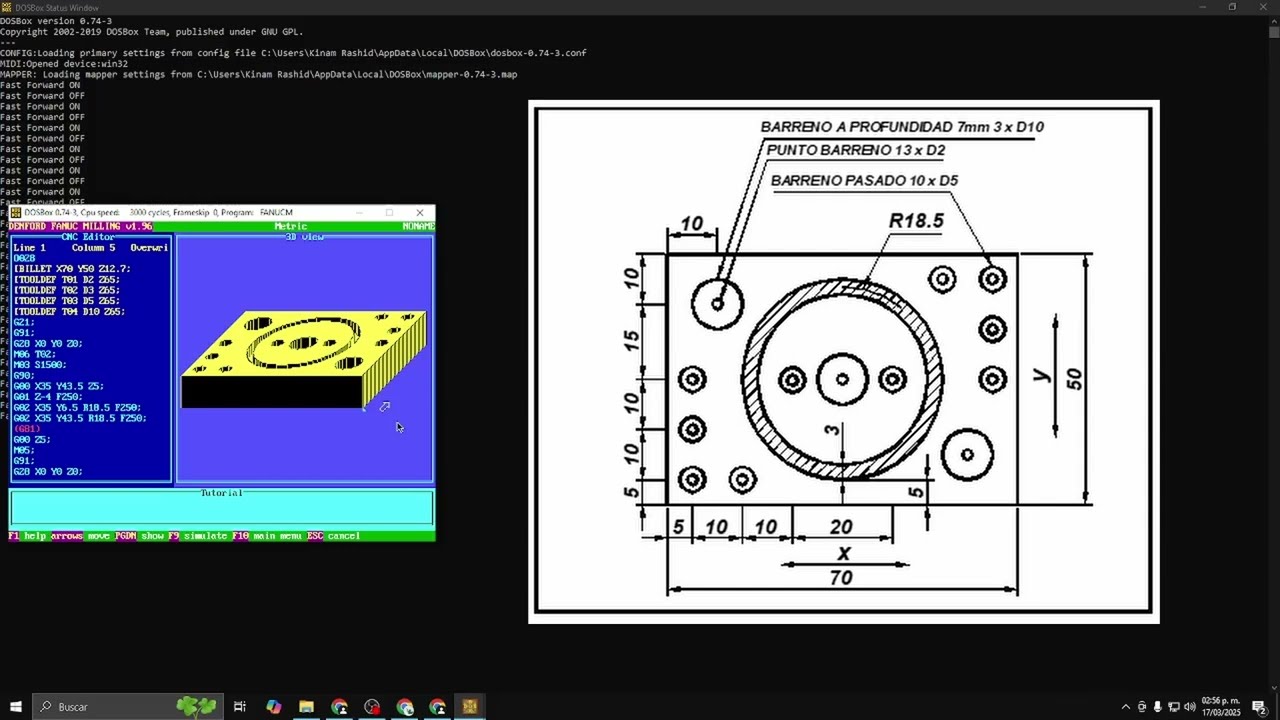This screenshot has width=1280, height=720.
Task: Activate the DOSBox taskbar icon
Action: coord(470,707)
